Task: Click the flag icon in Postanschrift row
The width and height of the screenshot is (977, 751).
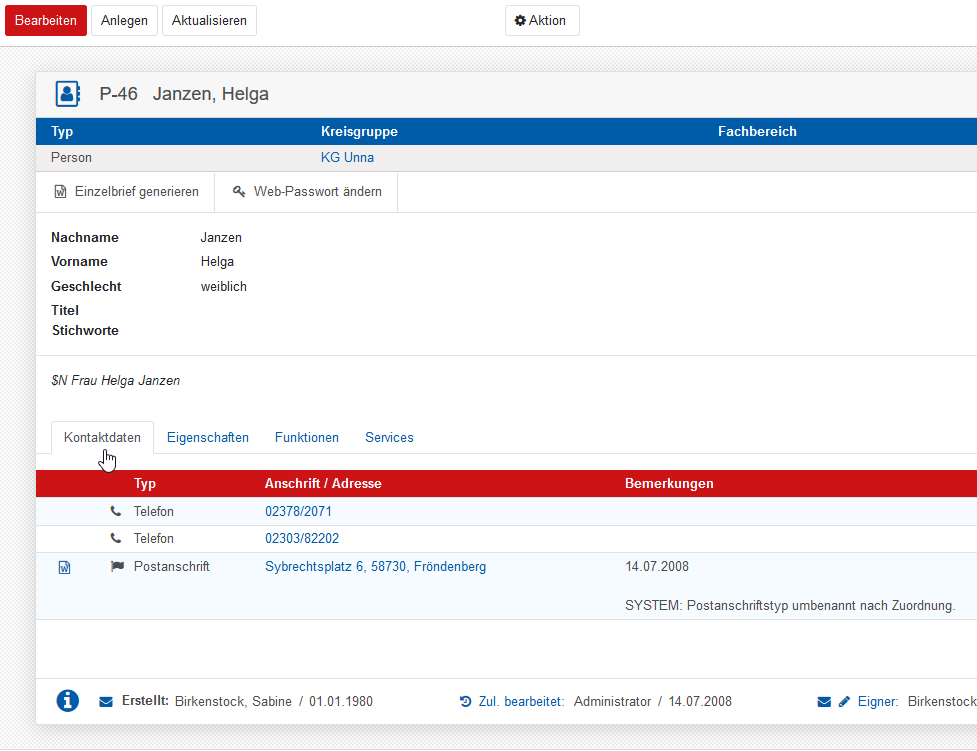Action: click(117, 566)
